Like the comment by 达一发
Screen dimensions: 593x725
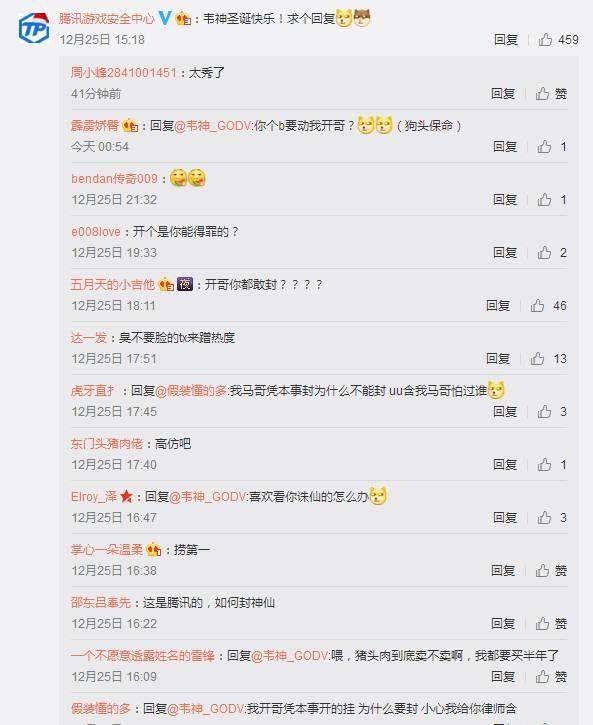[x=548, y=359]
